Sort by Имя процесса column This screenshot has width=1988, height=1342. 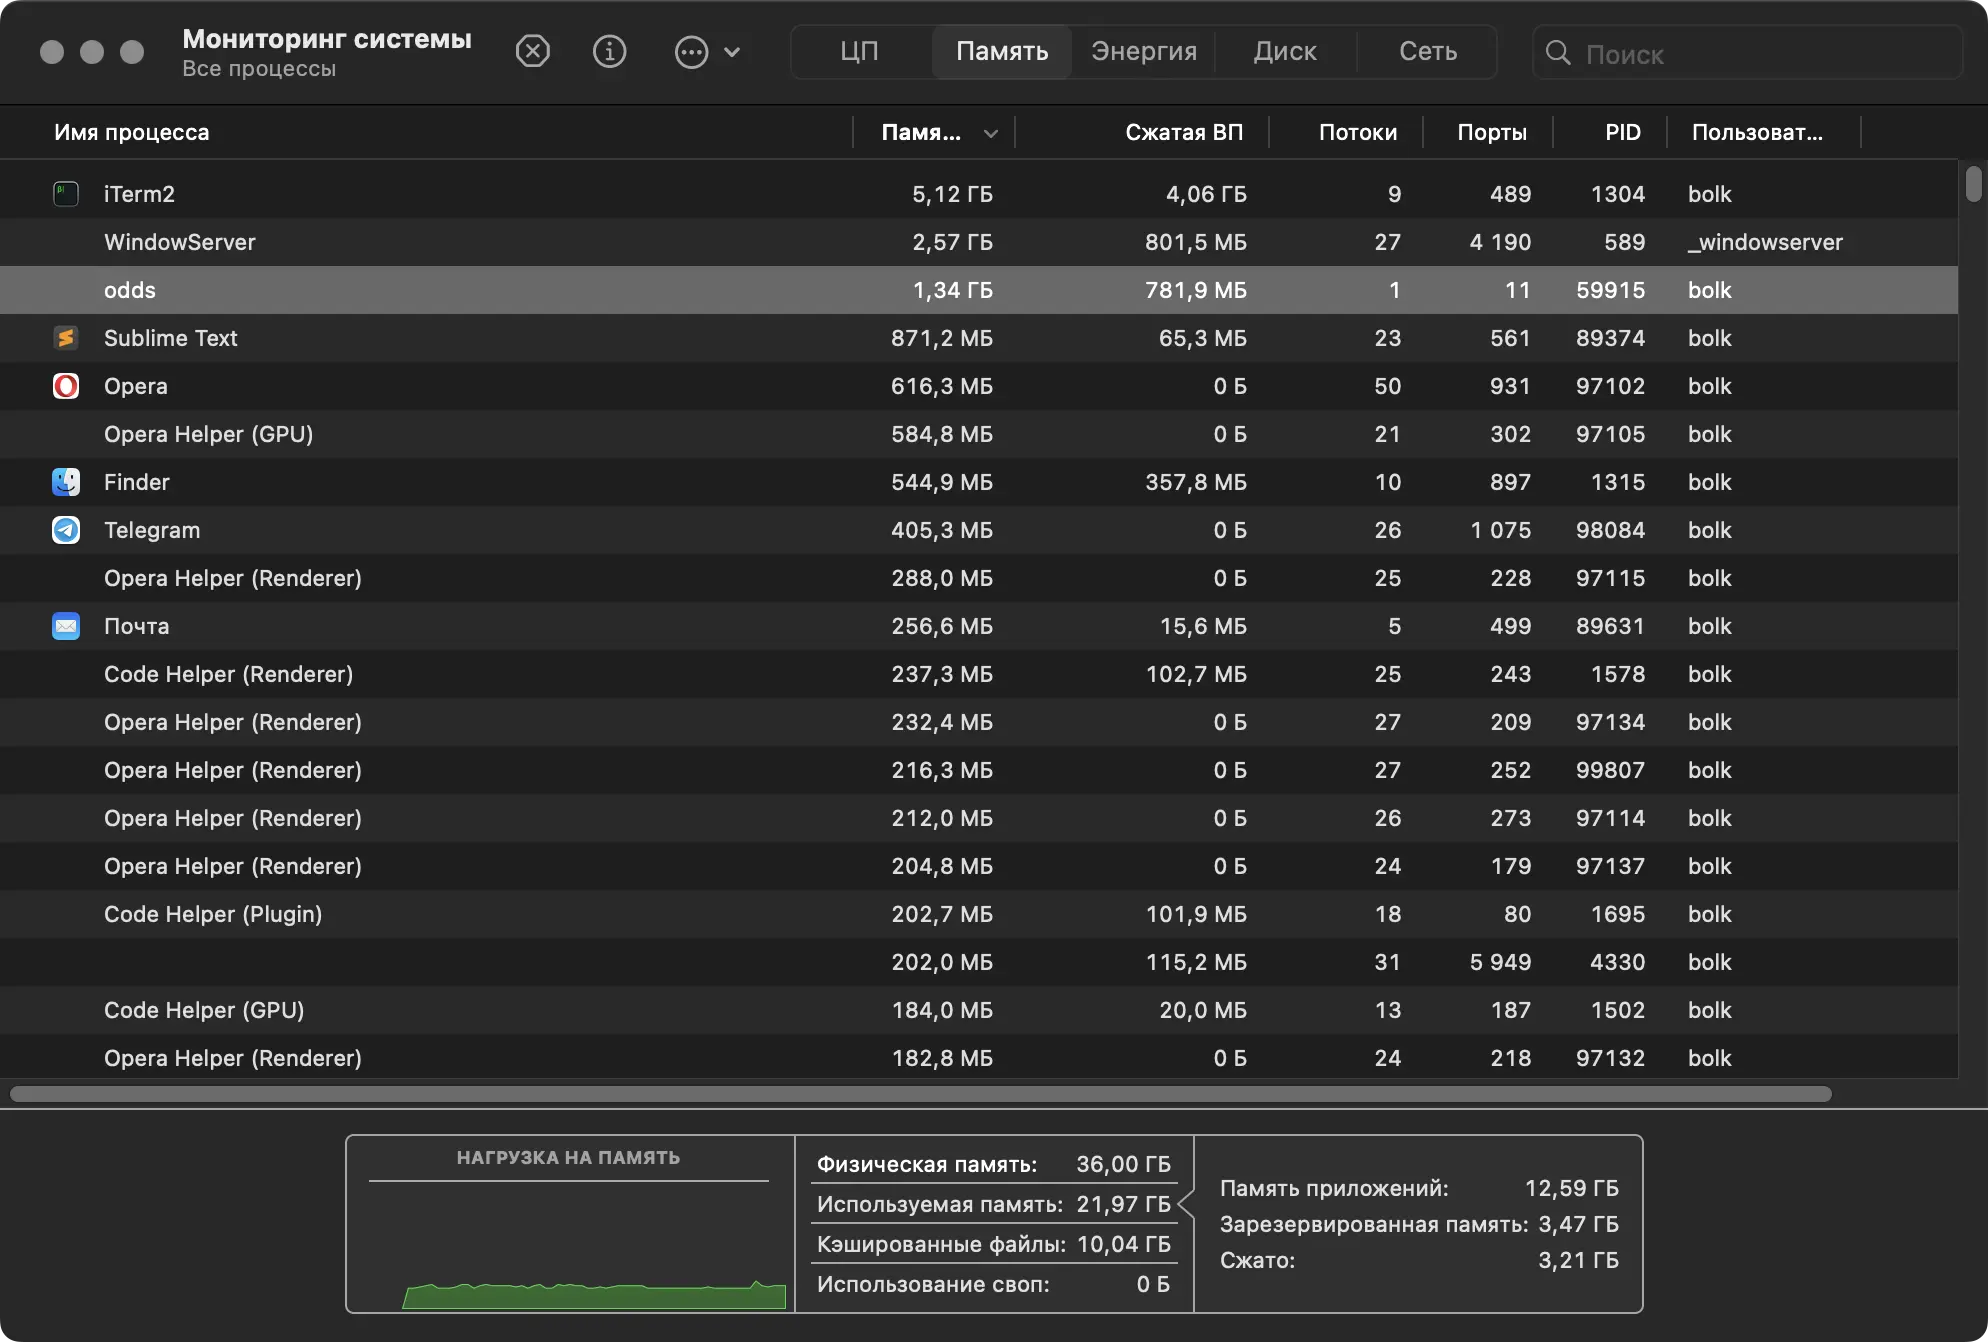131,132
